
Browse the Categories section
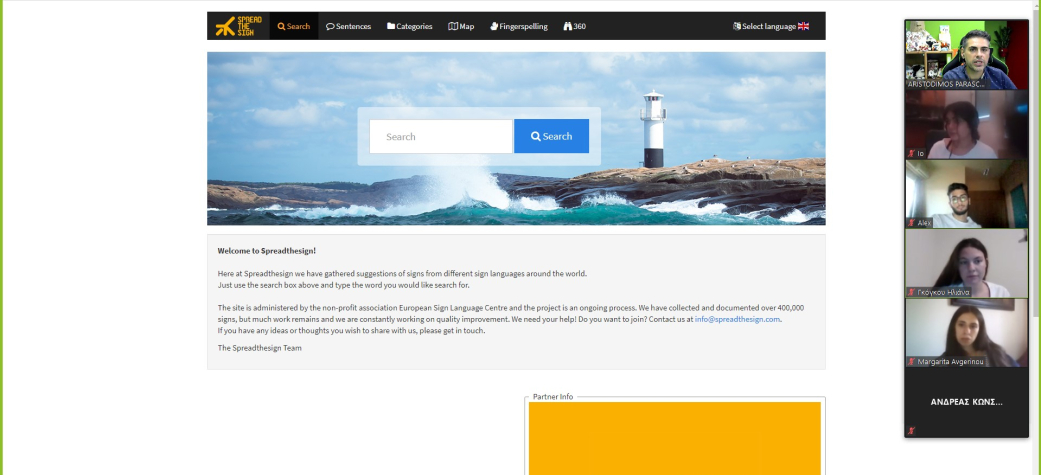pos(410,26)
